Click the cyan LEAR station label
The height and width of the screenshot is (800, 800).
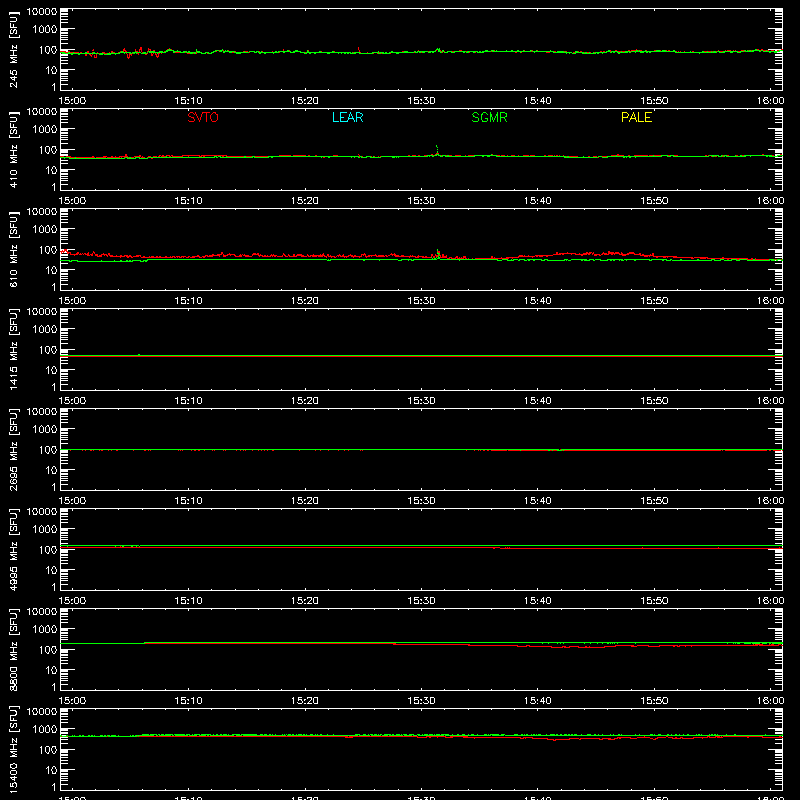(x=347, y=117)
